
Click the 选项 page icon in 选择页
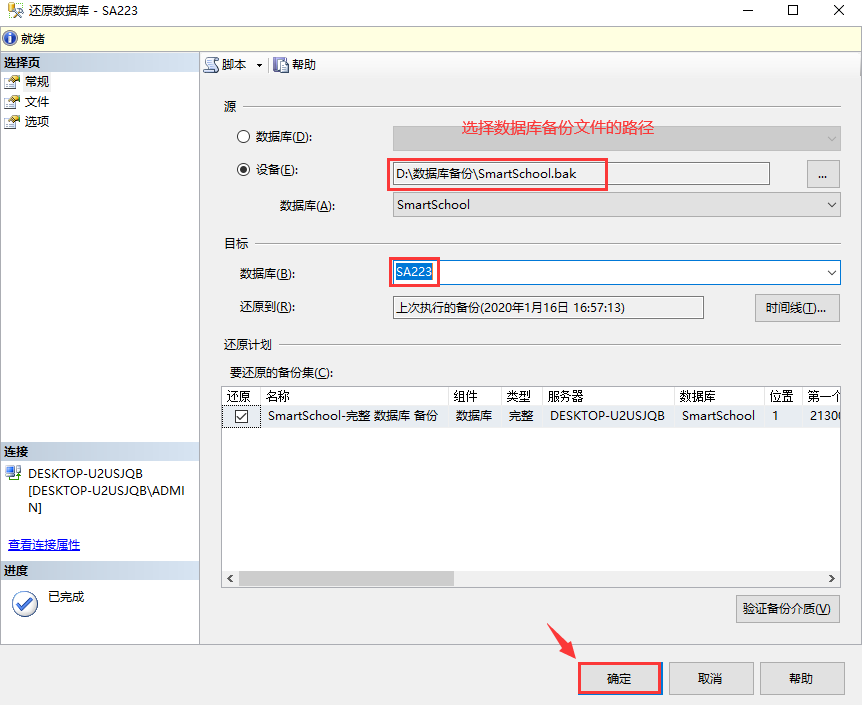[12, 120]
